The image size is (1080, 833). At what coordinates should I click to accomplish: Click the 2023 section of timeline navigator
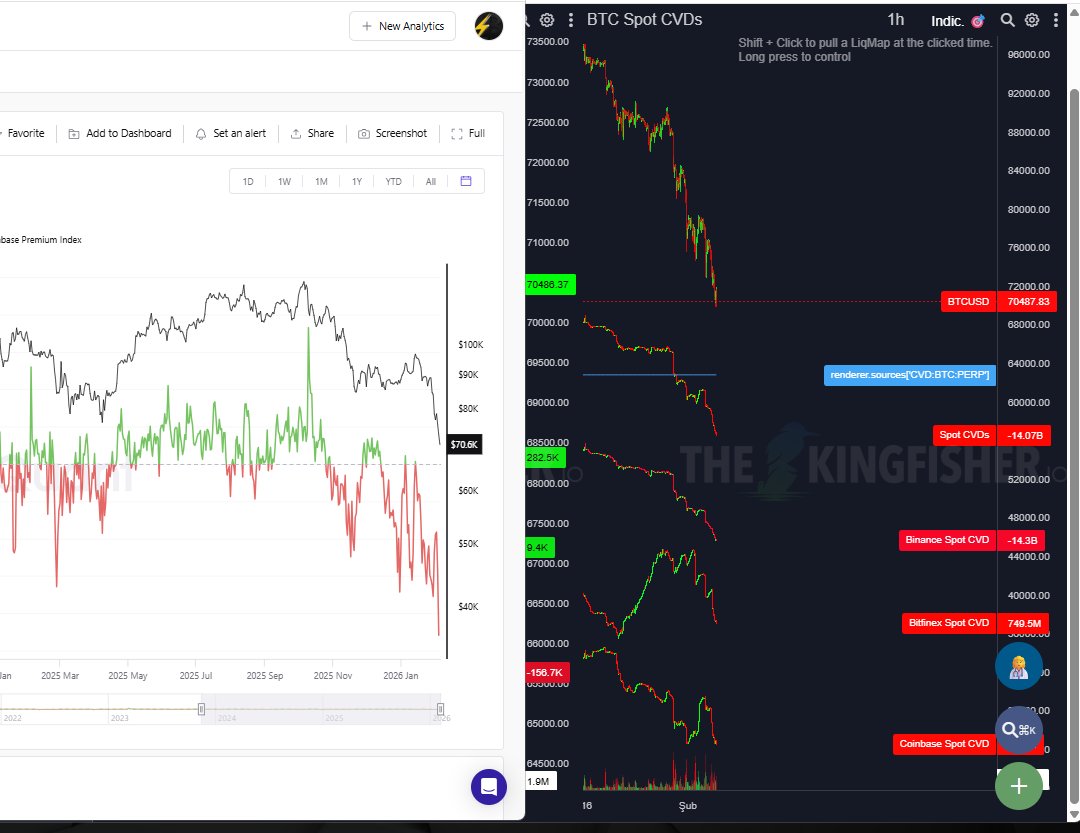point(119,718)
